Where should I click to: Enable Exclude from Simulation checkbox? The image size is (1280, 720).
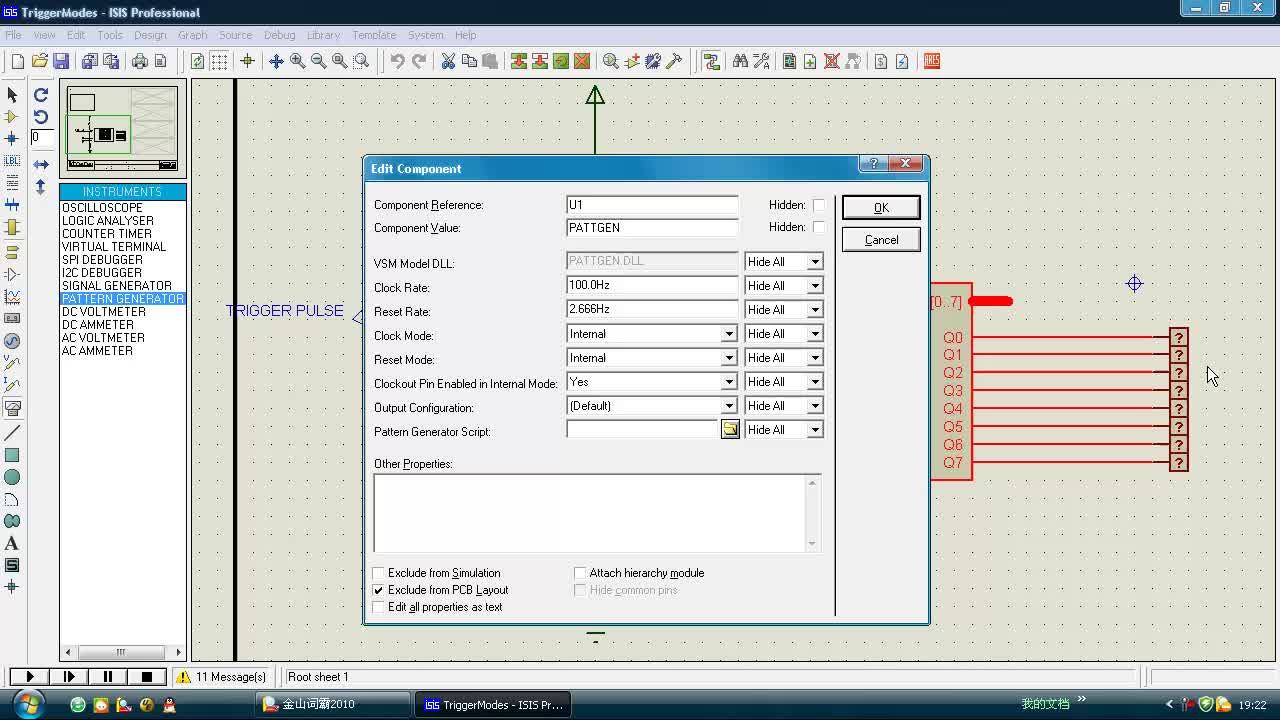point(379,573)
